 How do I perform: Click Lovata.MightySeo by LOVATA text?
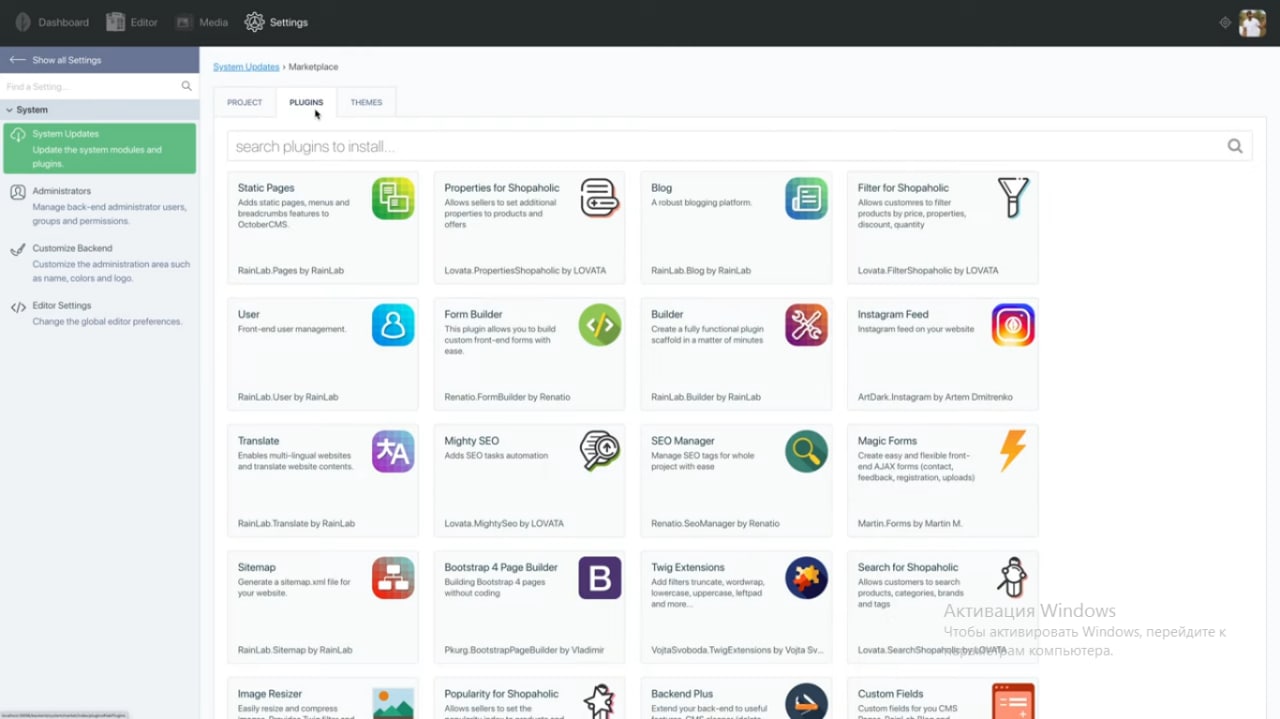(504, 524)
